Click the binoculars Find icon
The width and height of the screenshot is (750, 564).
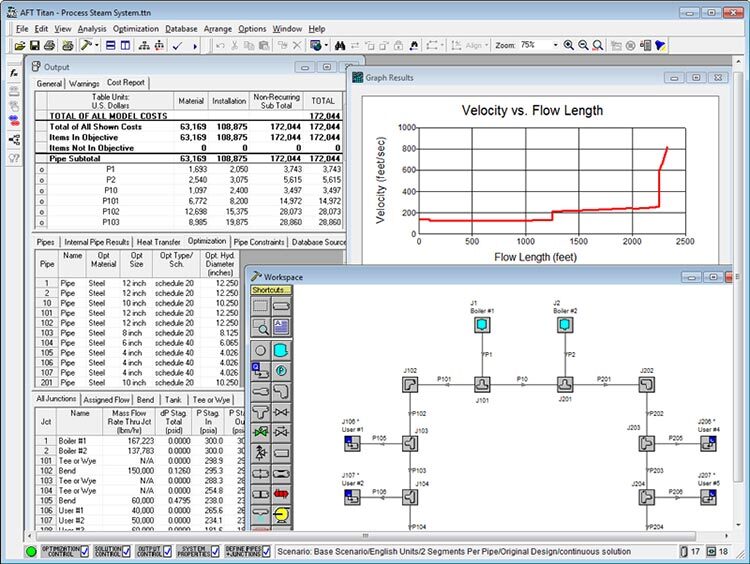(x=340, y=46)
